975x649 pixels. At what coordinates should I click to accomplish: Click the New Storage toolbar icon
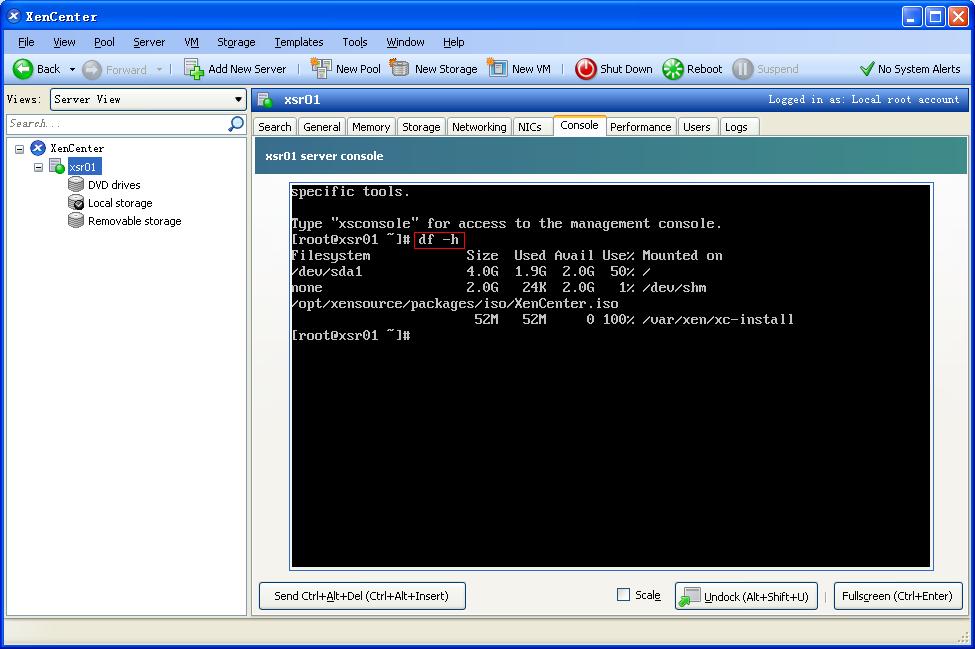click(x=399, y=68)
